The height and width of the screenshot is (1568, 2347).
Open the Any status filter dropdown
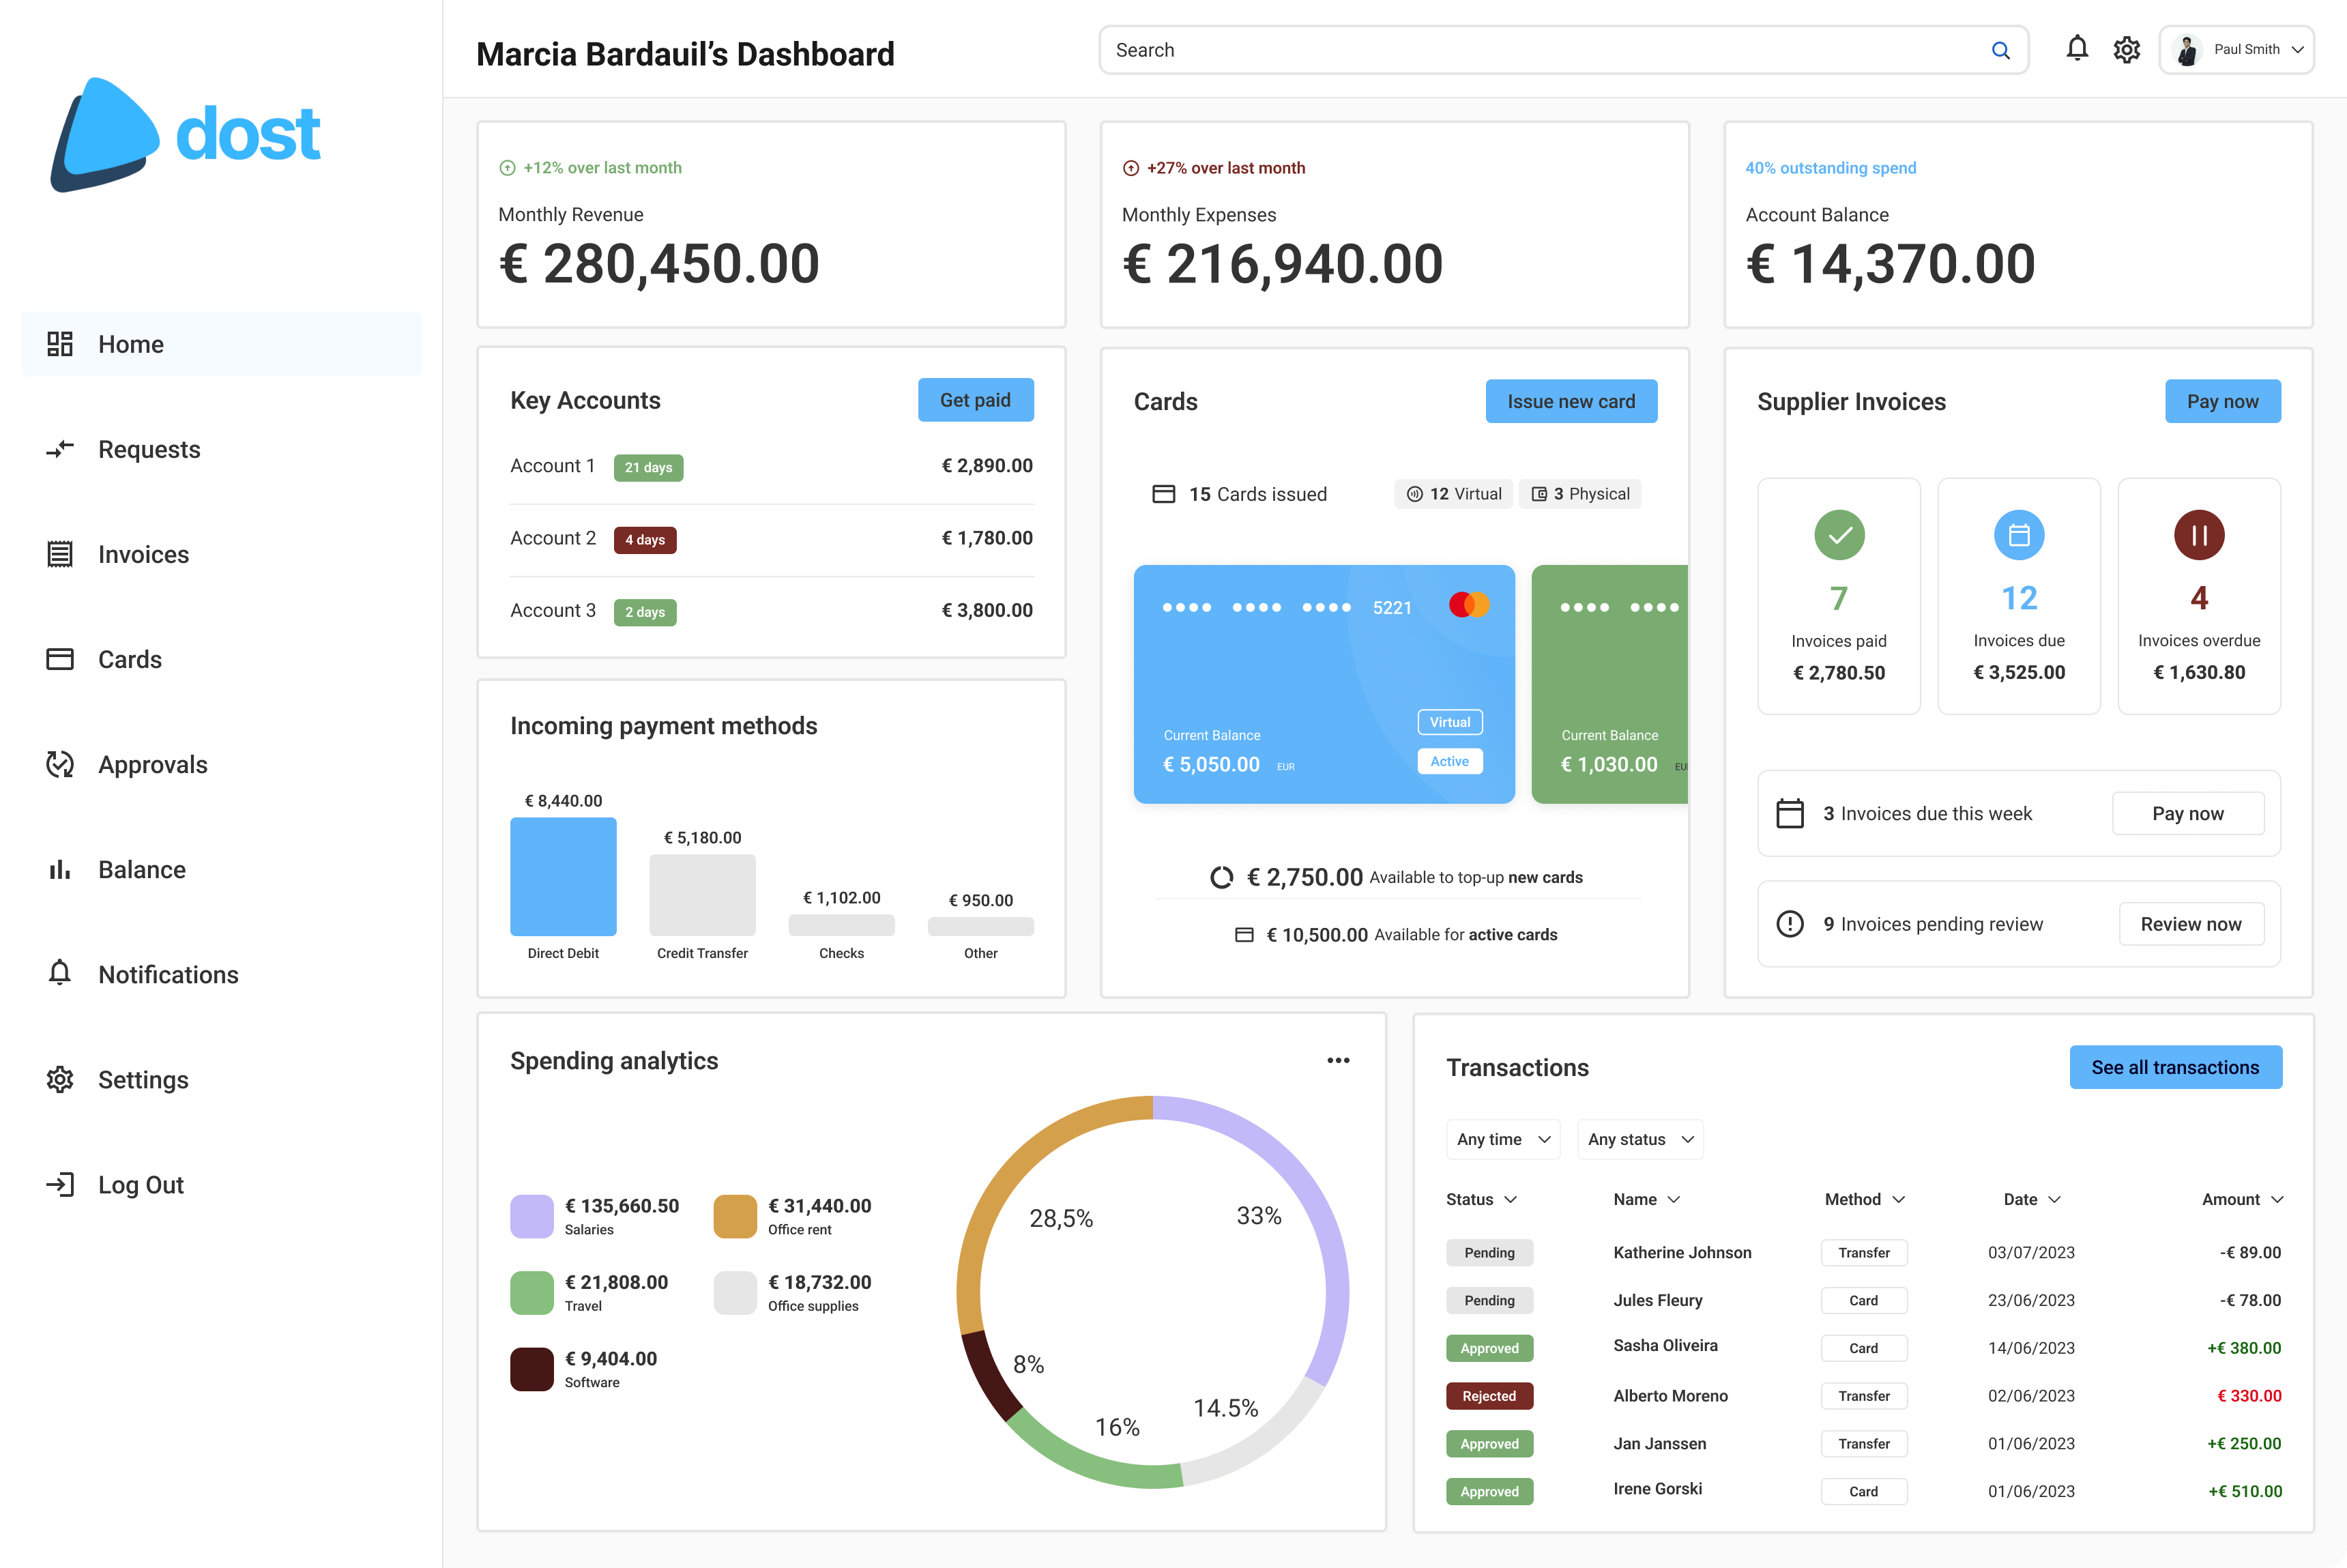pyautogui.click(x=1639, y=1139)
